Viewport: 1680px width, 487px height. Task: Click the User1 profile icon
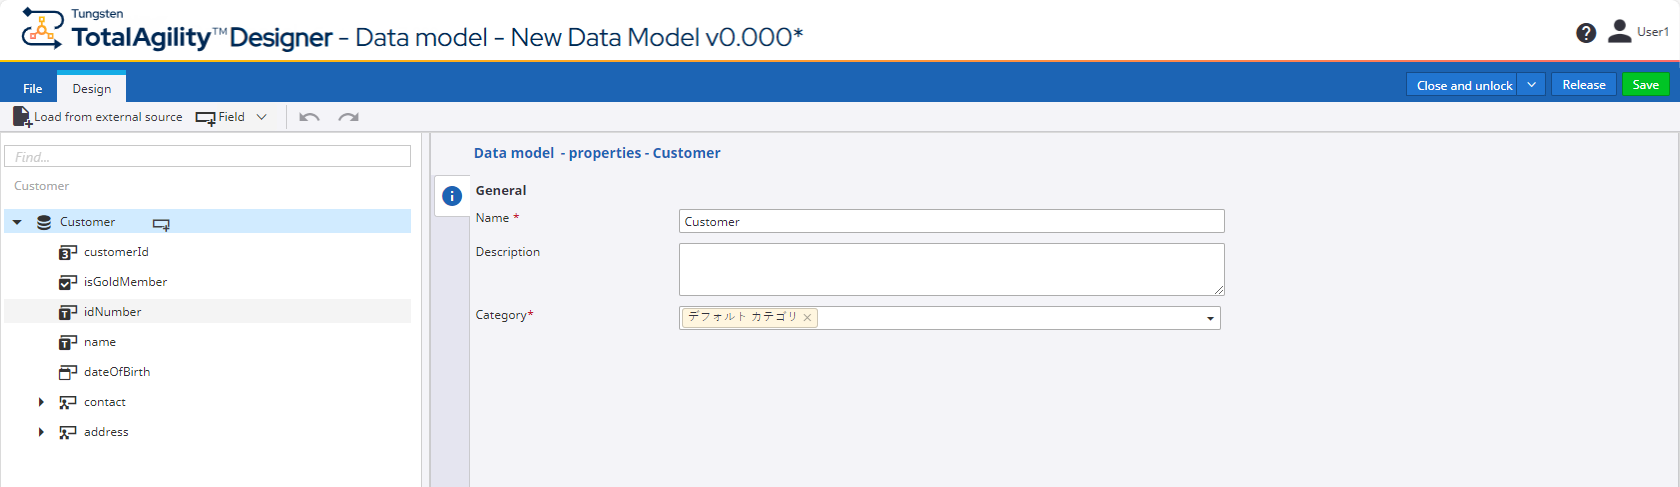(1619, 32)
